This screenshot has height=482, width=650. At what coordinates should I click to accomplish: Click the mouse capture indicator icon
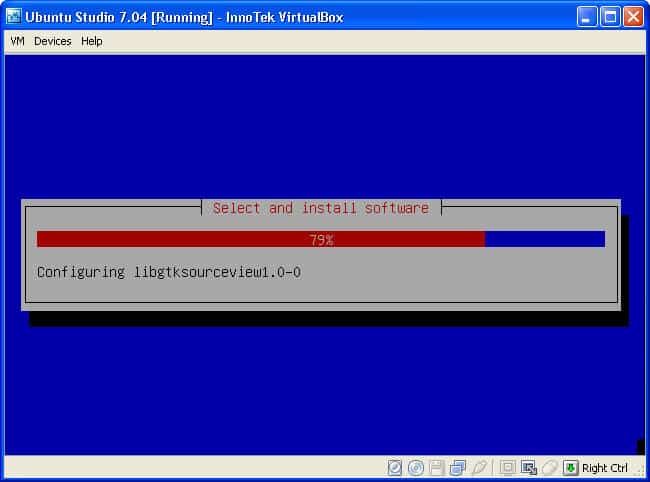coord(550,467)
